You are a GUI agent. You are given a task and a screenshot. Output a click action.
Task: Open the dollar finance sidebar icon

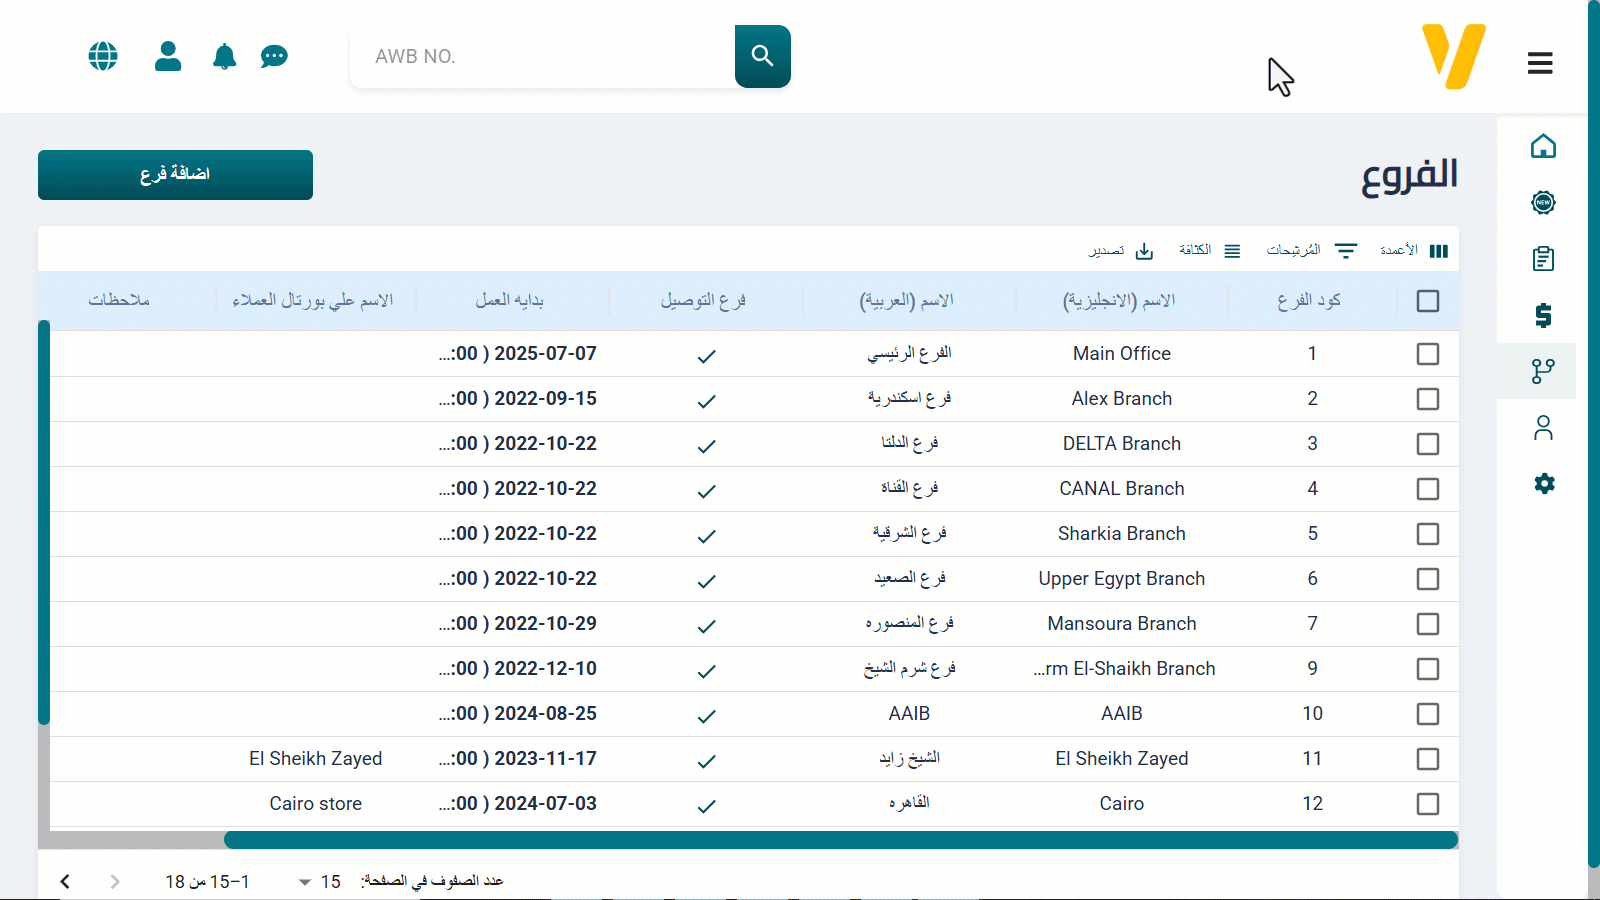1543,316
